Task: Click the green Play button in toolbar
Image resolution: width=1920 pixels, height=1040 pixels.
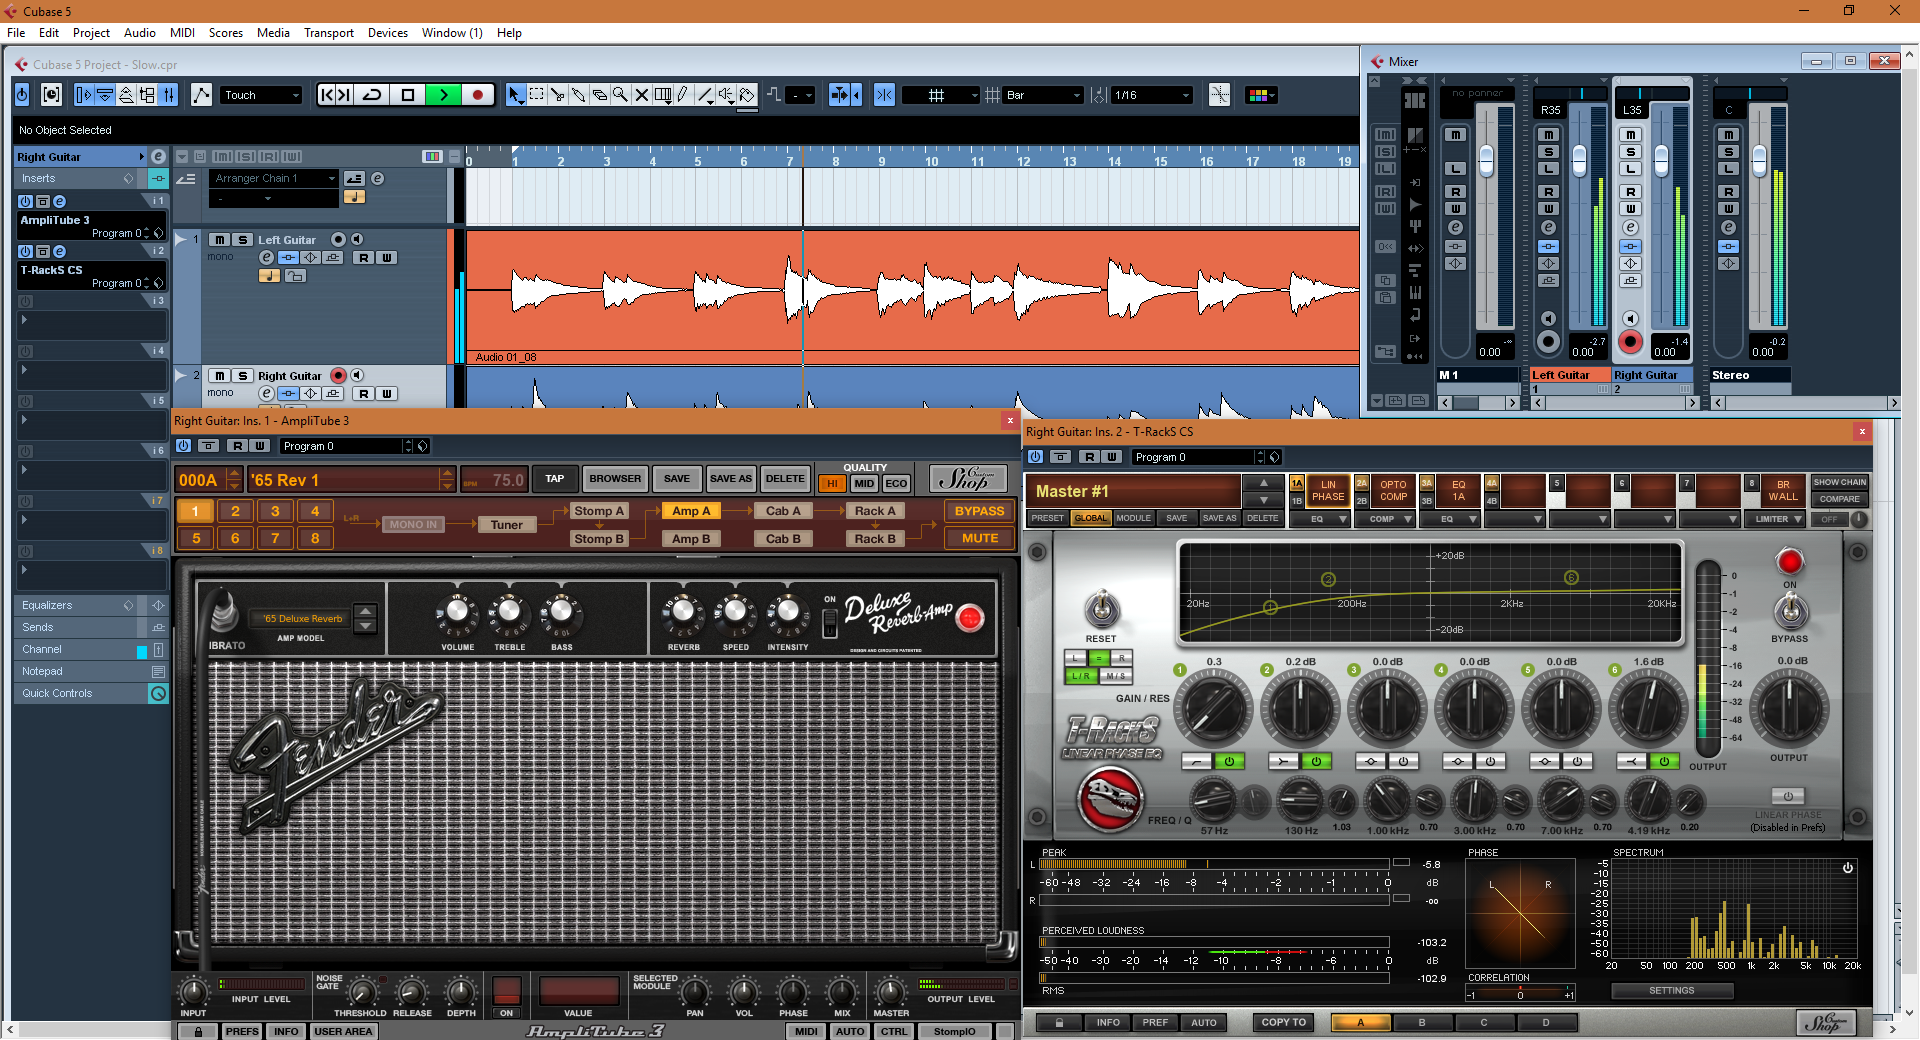Action: click(443, 95)
